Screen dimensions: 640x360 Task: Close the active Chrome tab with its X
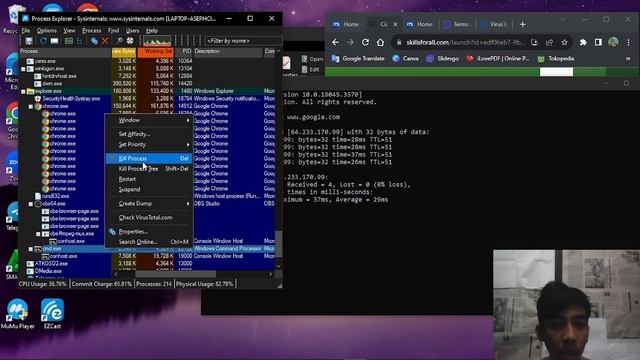pyautogui.click(x=395, y=24)
